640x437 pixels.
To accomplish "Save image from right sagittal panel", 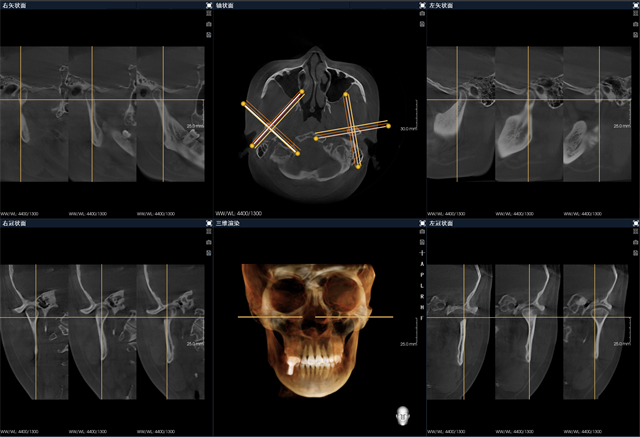I will (x=209, y=35).
